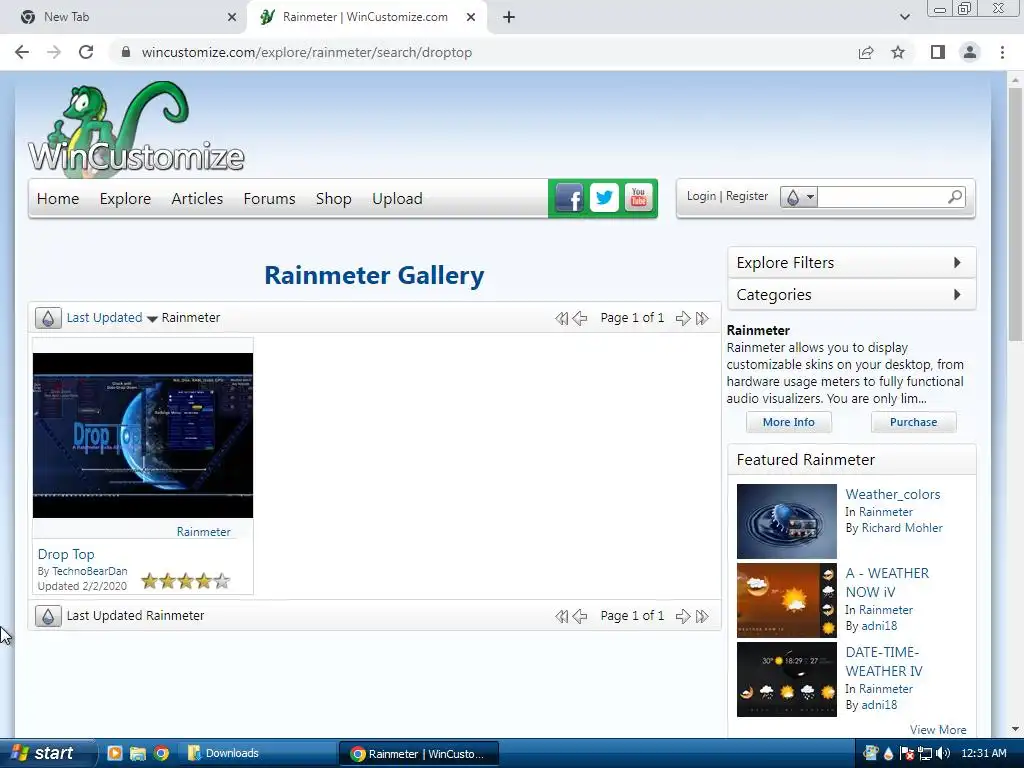The image size is (1024, 768).
Task: Go to next page using top right arrow
Action: 683,318
